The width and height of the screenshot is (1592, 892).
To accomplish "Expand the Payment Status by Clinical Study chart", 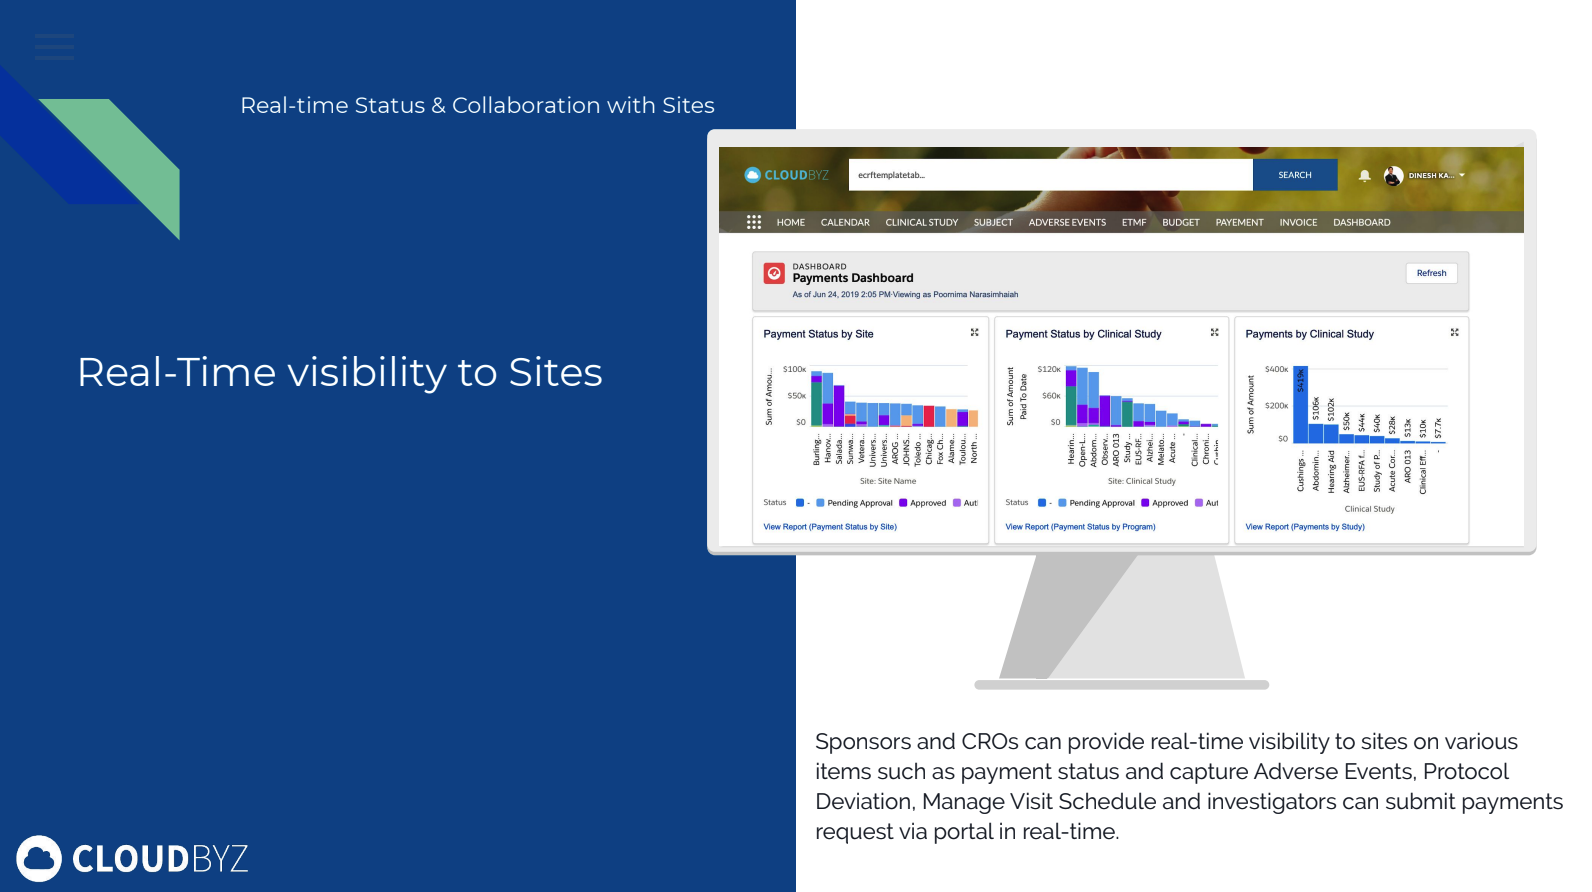I will 1214,333.
